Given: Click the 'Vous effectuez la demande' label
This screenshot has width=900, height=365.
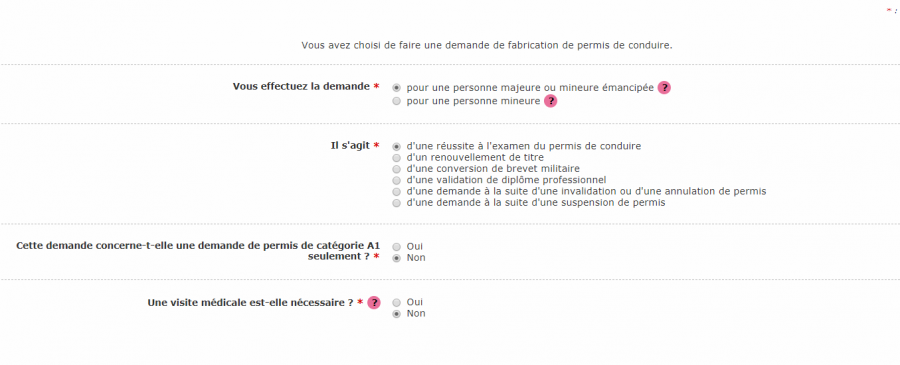Looking at the screenshot, I should point(301,86).
